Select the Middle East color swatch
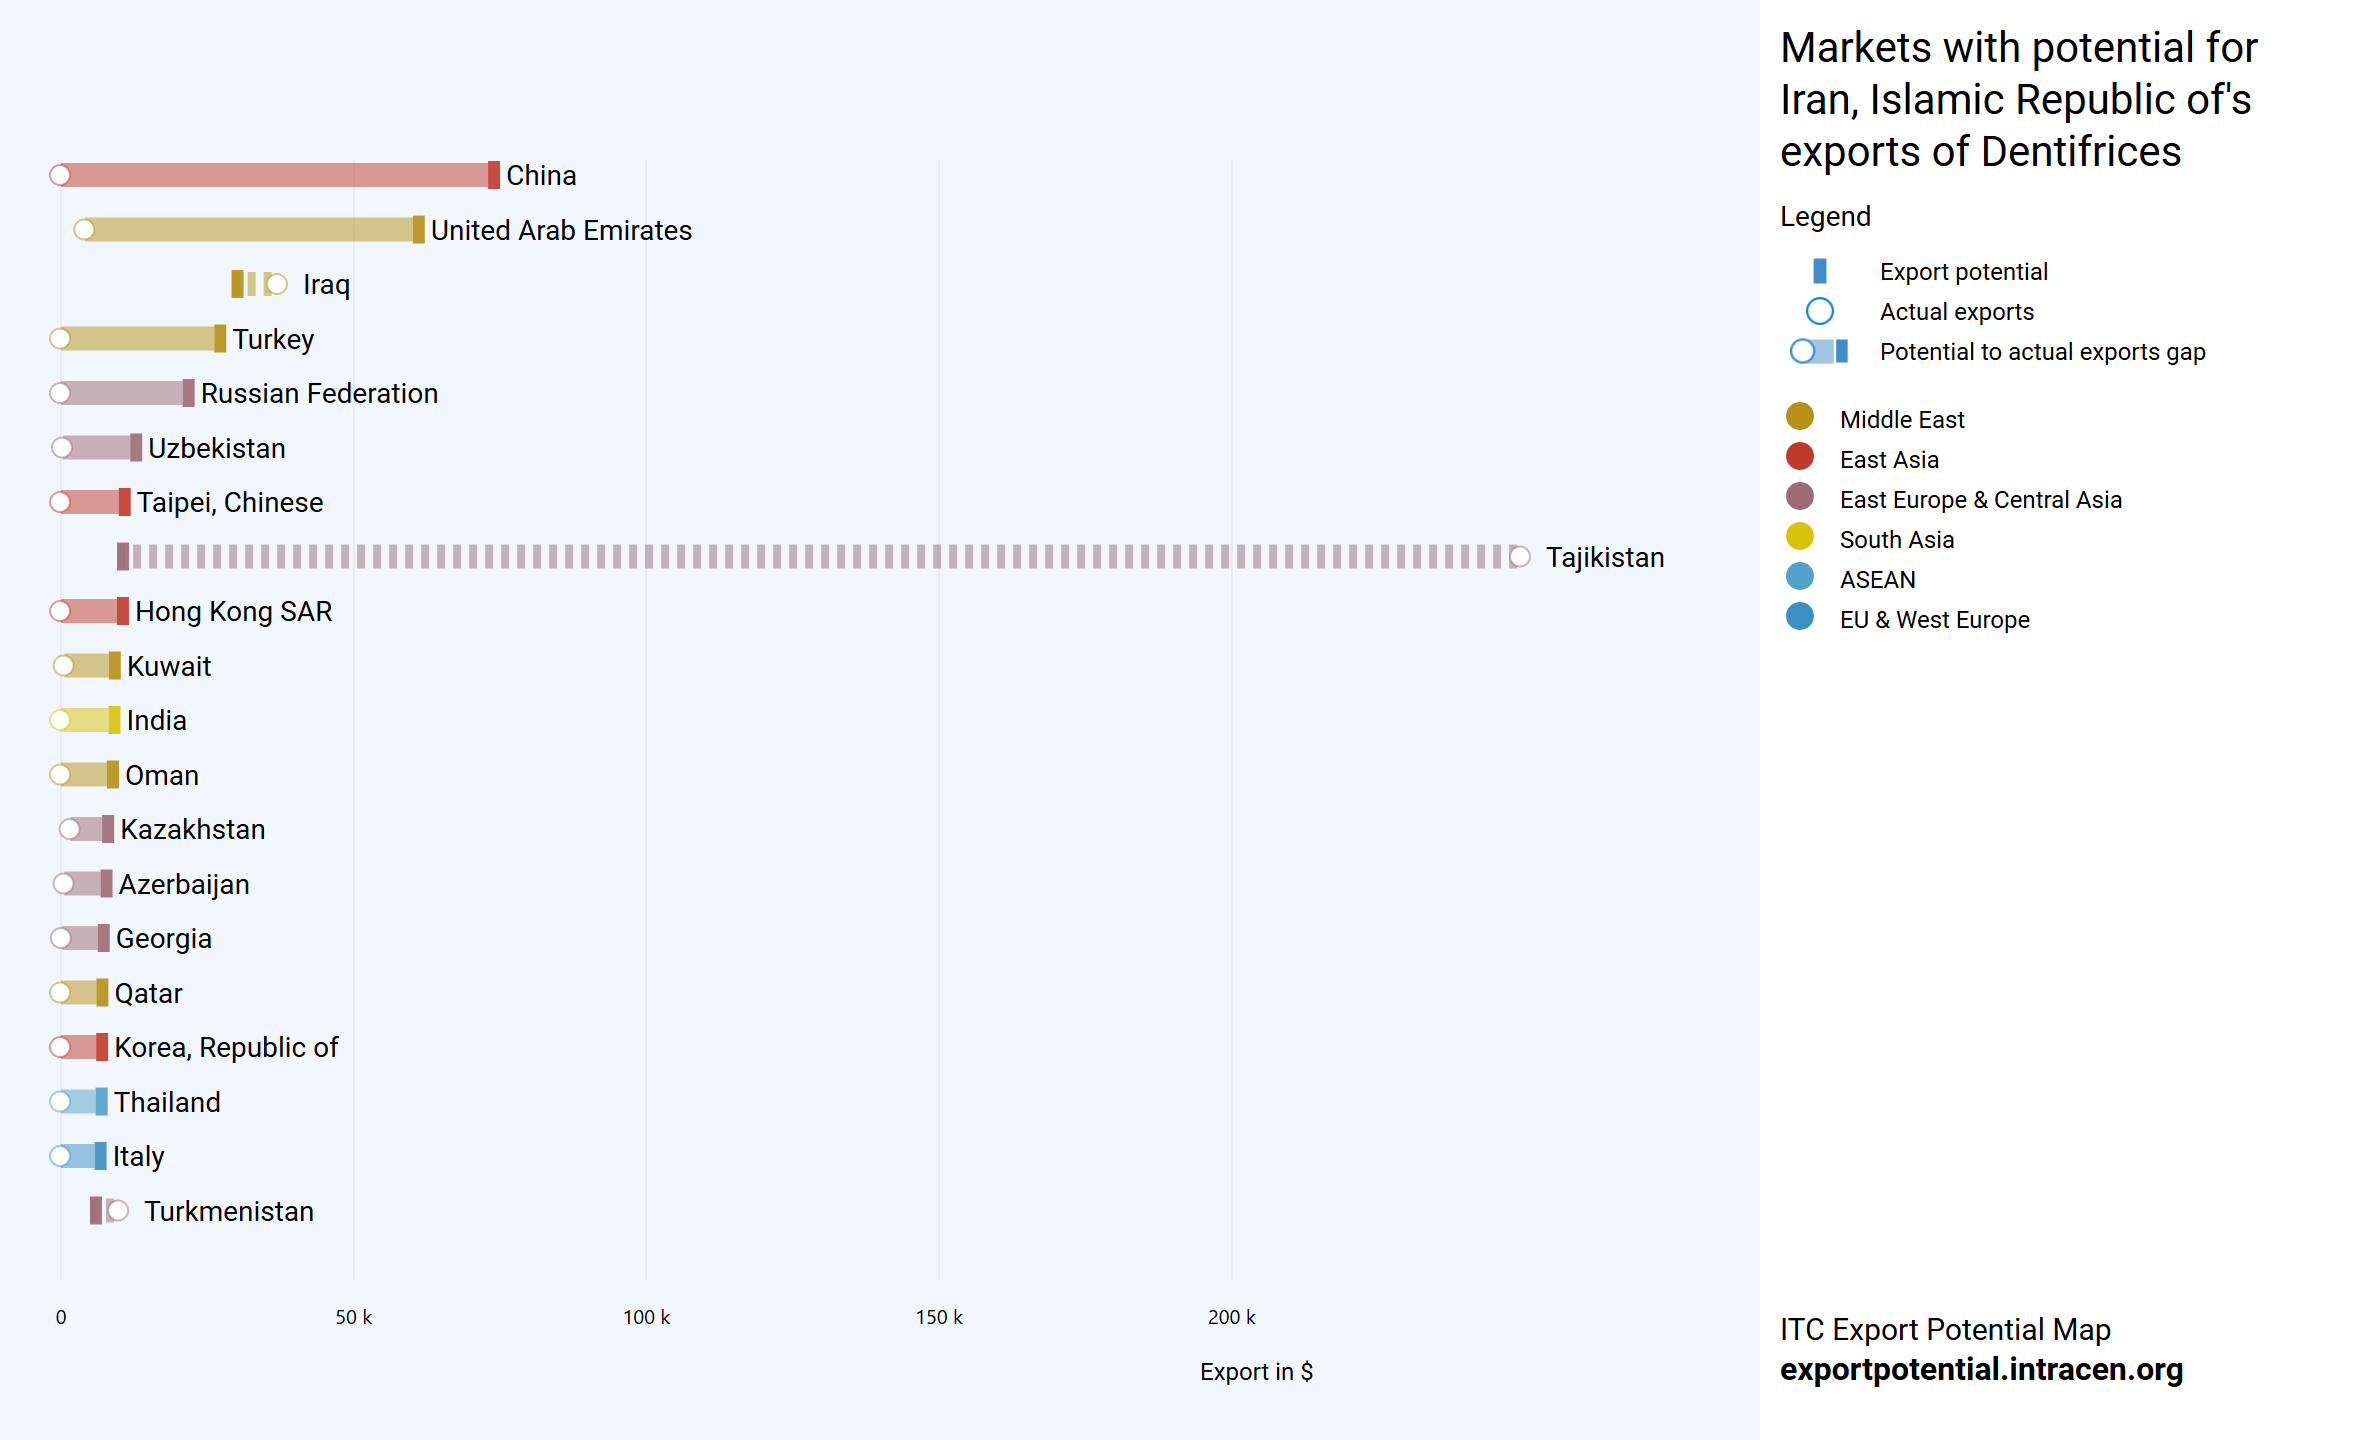 click(x=1799, y=417)
